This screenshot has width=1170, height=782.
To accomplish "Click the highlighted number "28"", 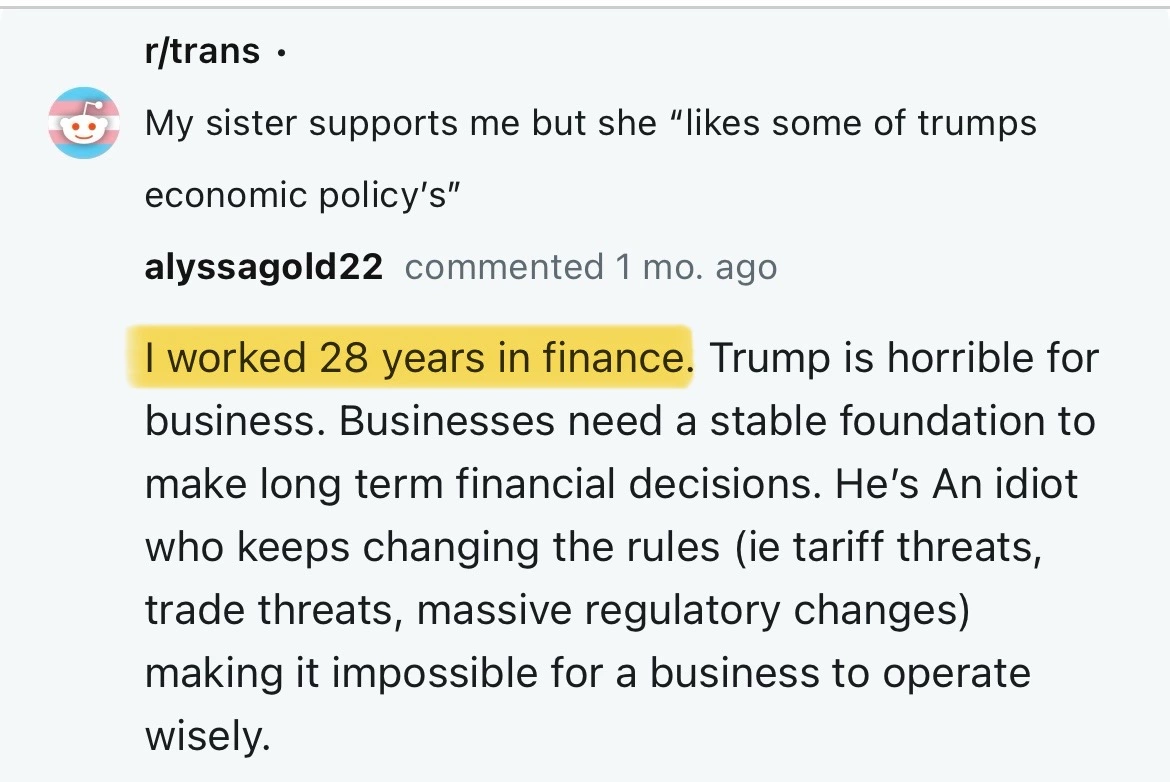I will [342, 358].
